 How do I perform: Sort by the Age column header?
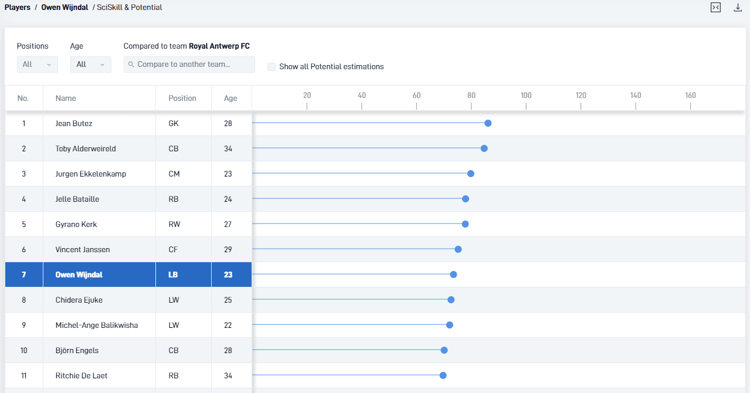click(231, 98)
